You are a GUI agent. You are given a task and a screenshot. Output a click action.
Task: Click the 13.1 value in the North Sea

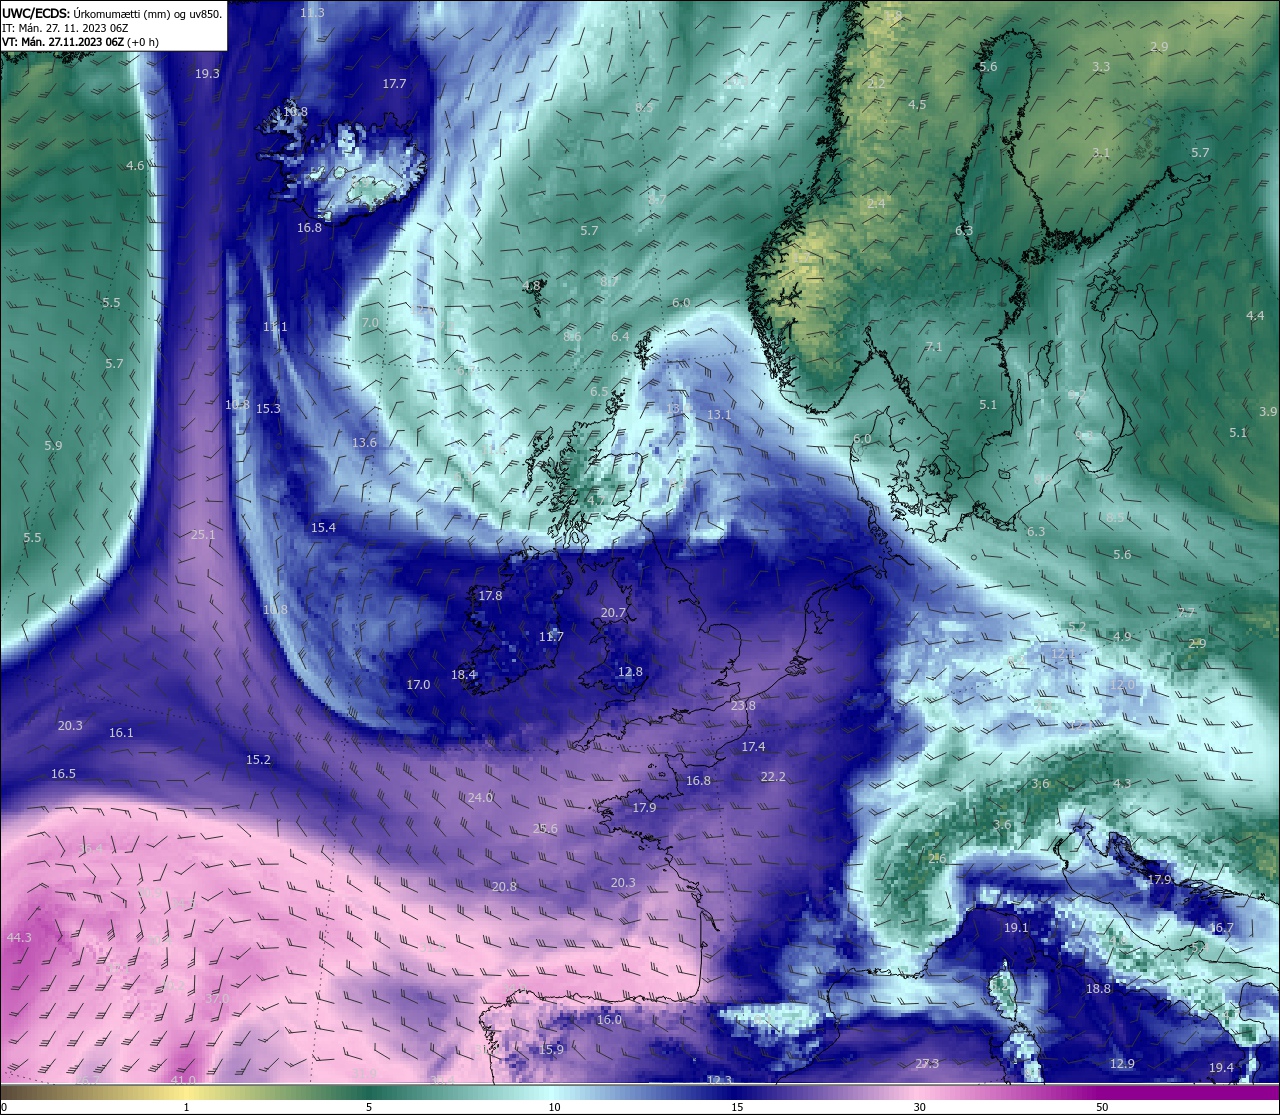719,415
